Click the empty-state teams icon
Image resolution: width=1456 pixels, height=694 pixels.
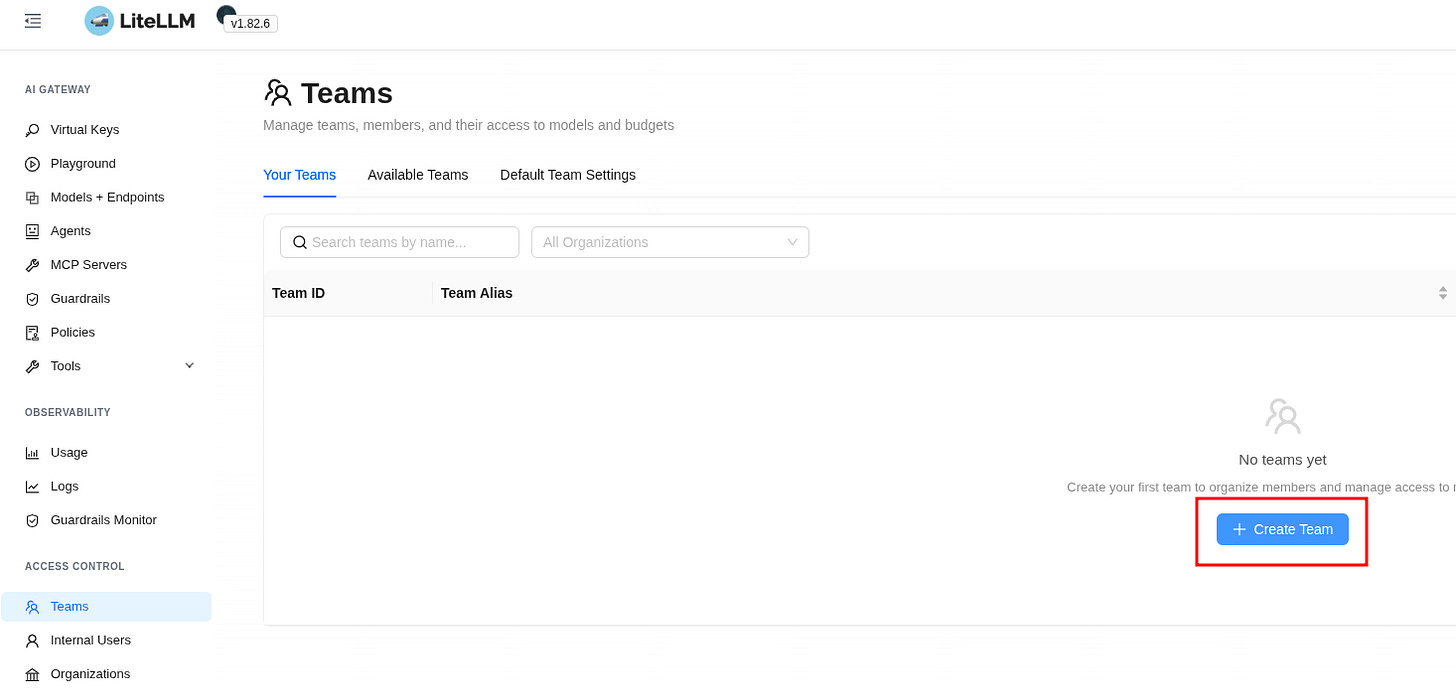(x=1282, y=416)
